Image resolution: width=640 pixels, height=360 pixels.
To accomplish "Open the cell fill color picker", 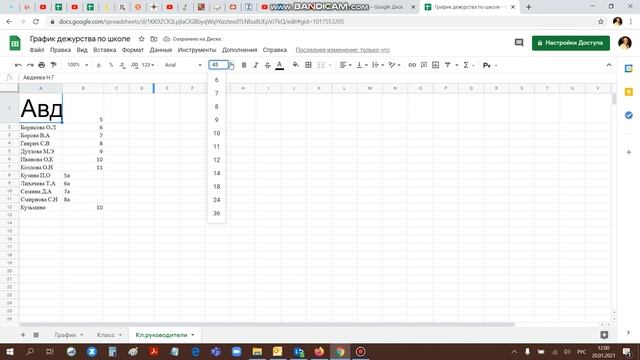I will (296, 65).
